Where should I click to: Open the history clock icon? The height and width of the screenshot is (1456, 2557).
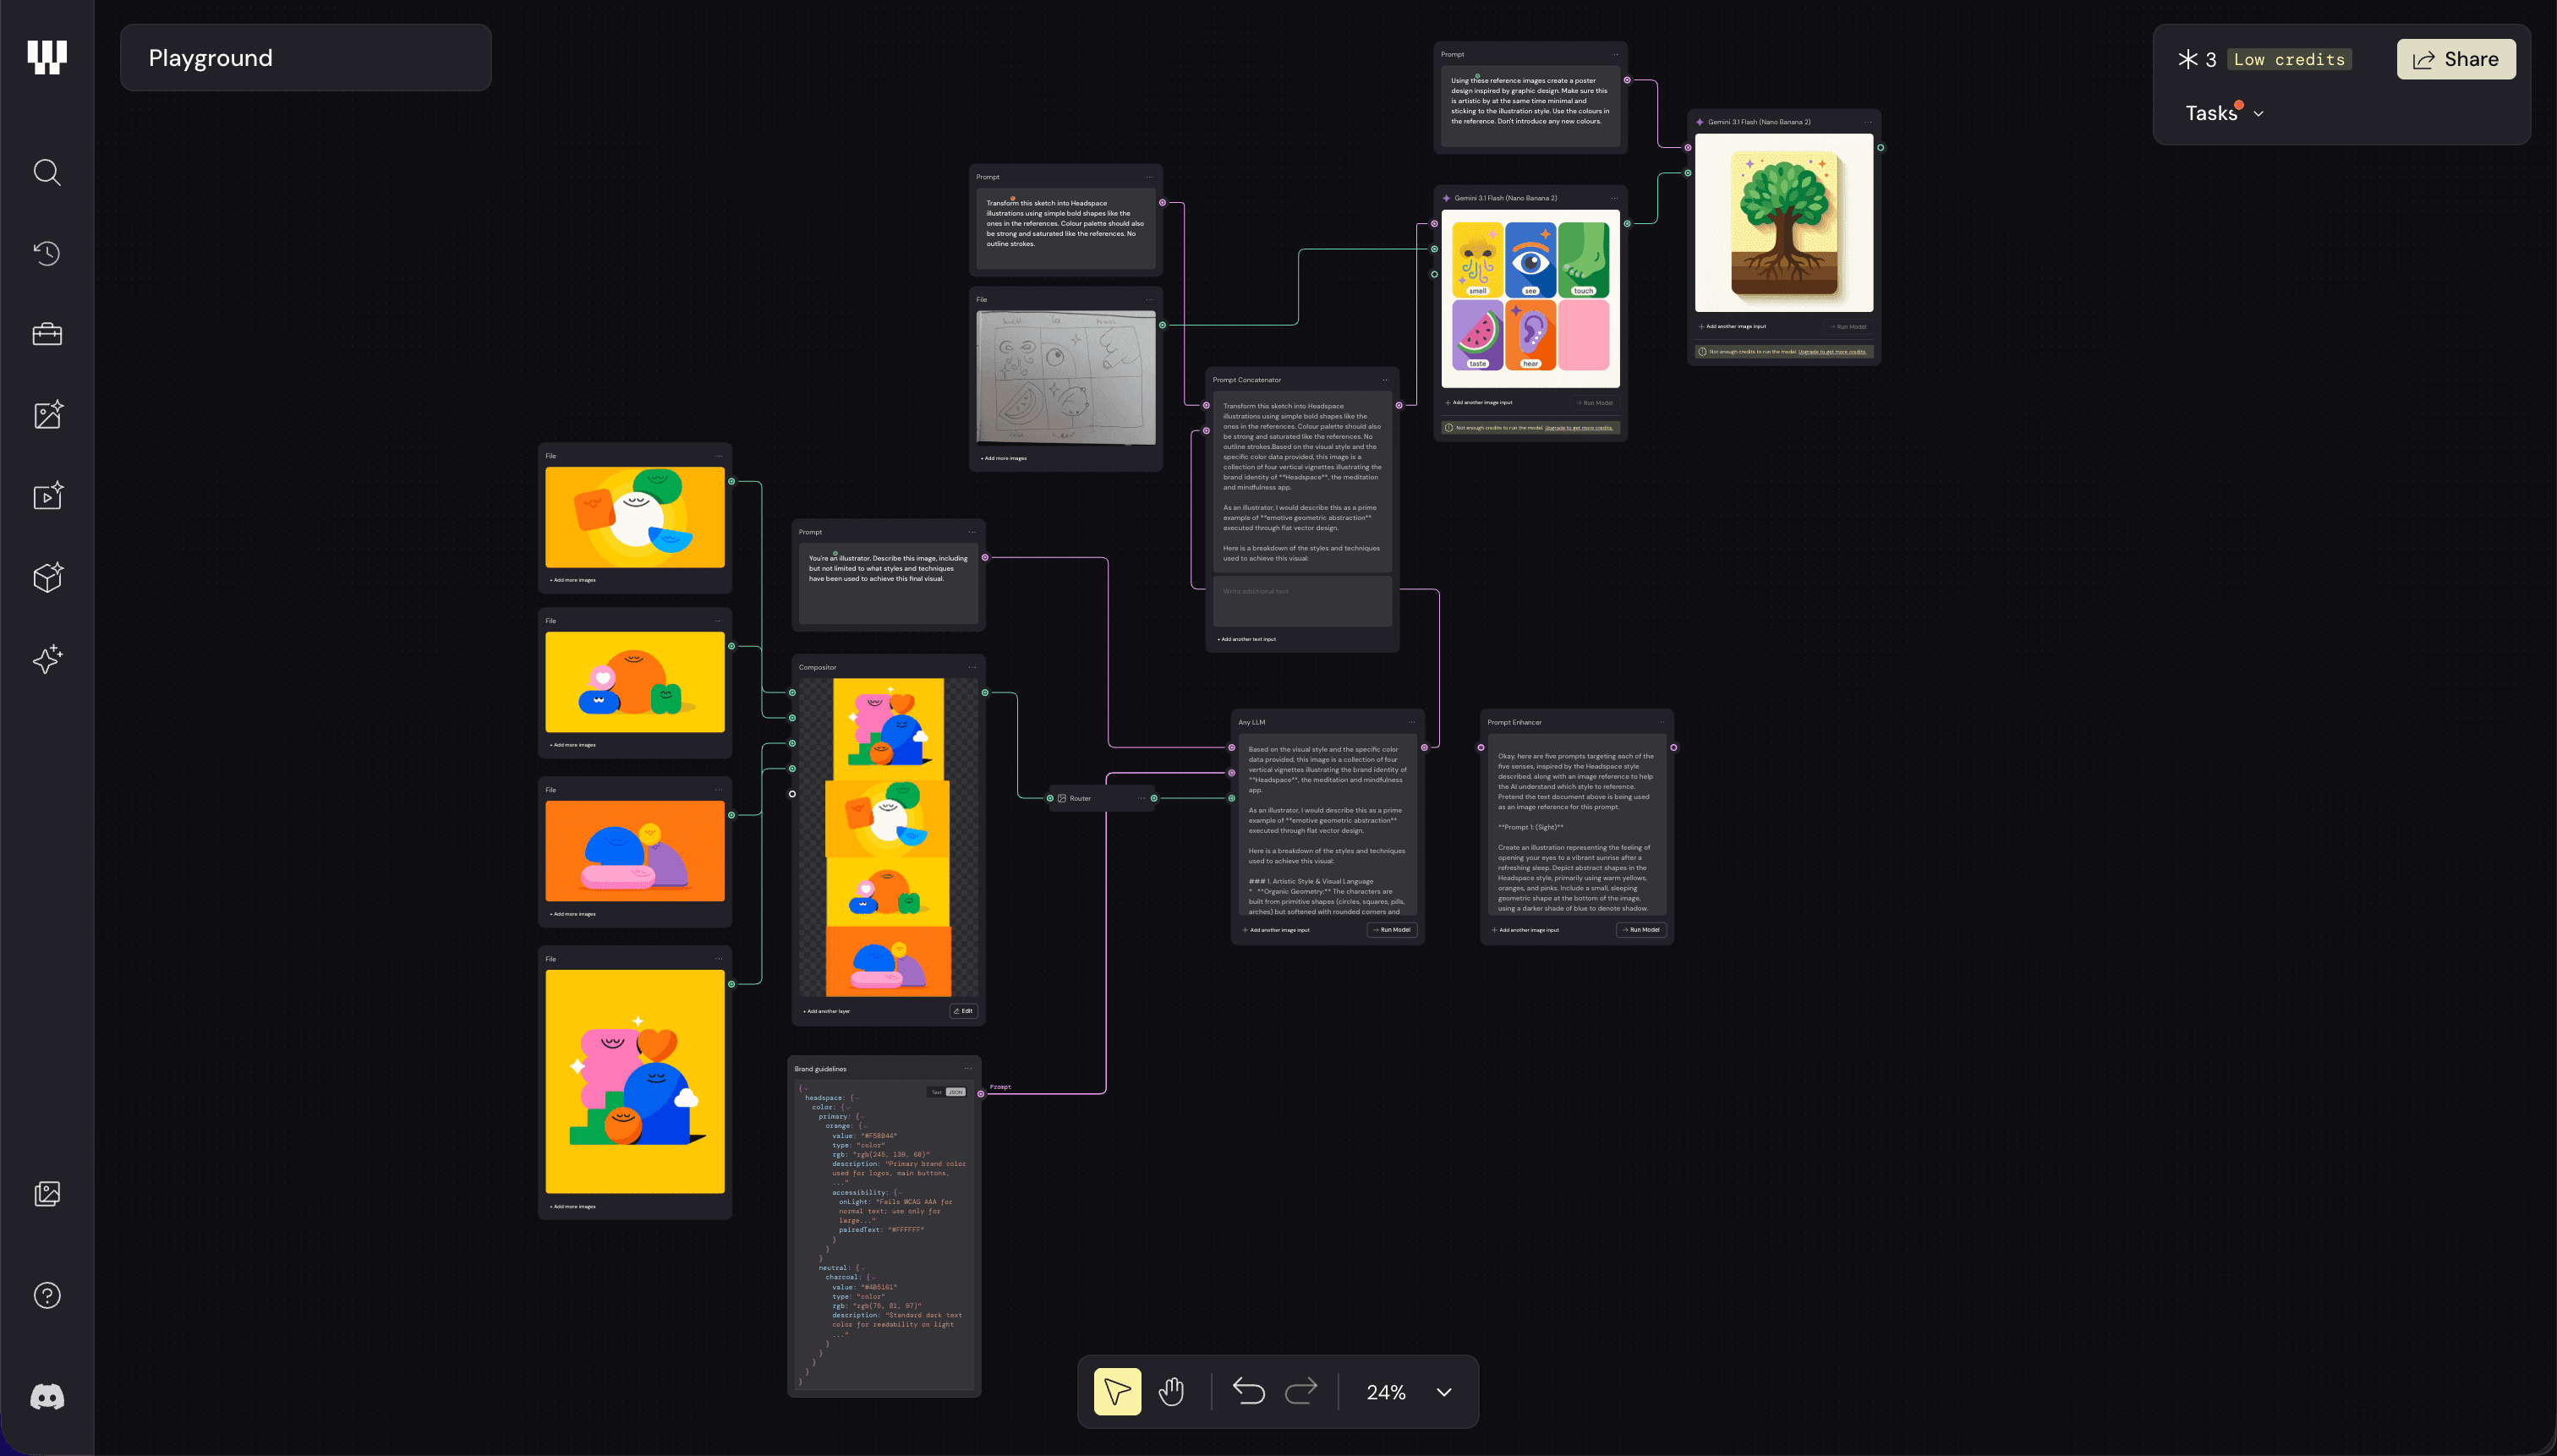point(47,253)
